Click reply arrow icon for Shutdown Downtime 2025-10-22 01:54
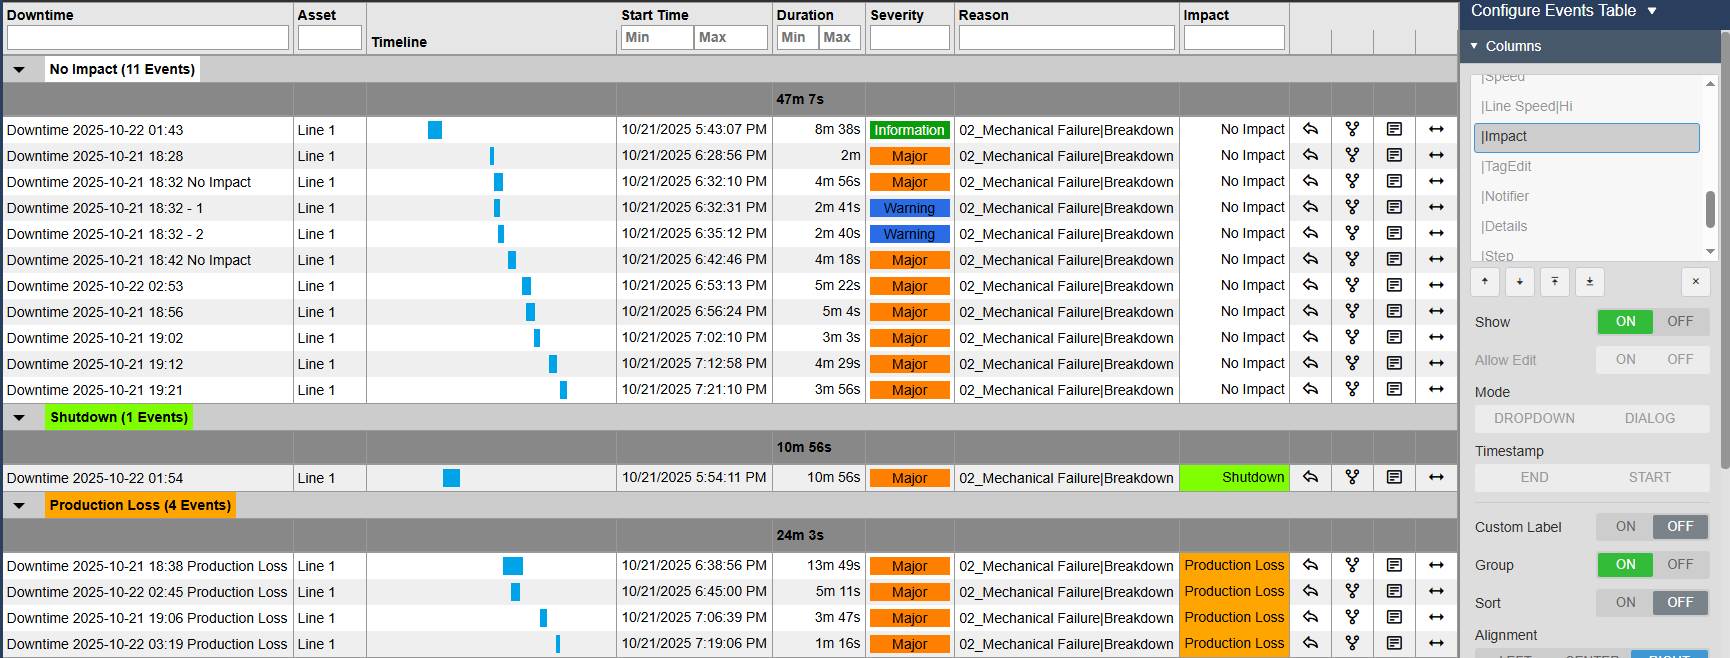The width and height of the screenshot is (1730, 658). (x=1310, y=477)
